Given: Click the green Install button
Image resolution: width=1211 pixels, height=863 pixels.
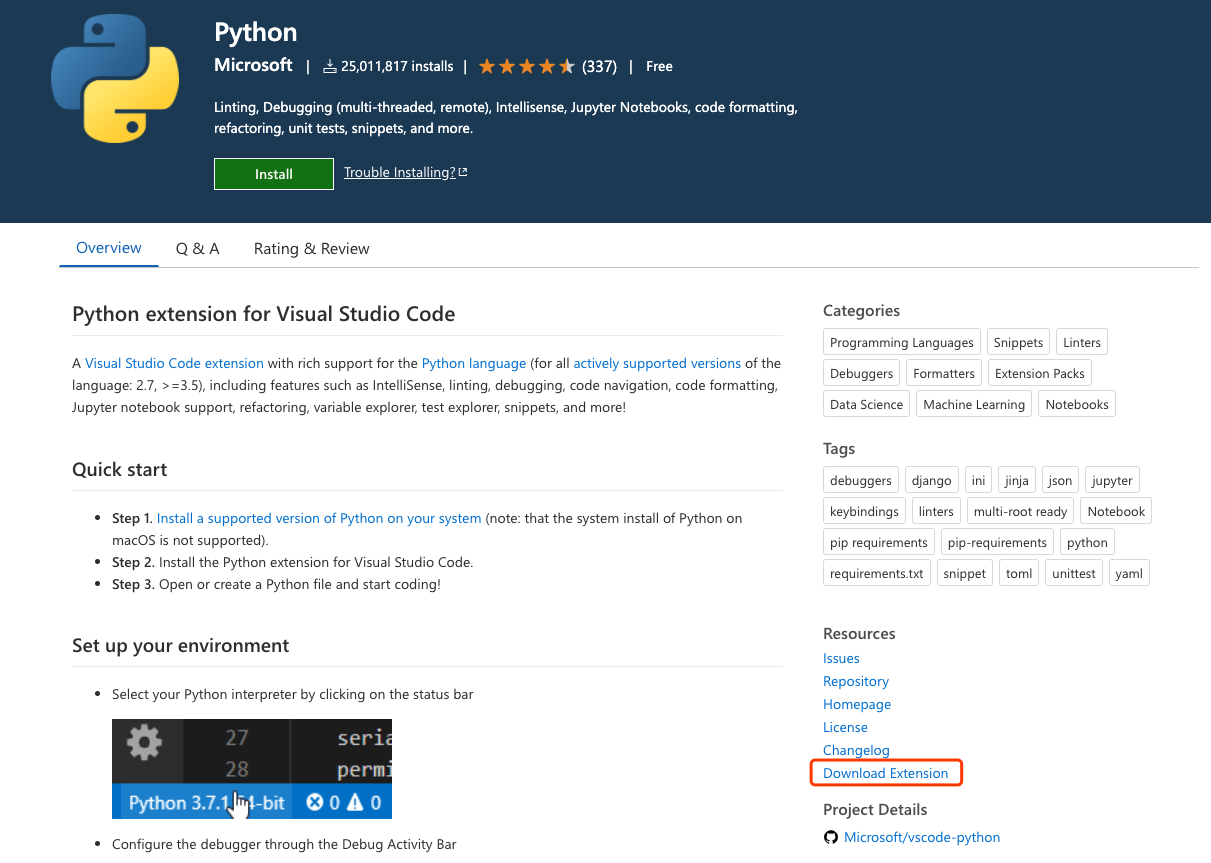Looking at the screenshot, I should point(273,173).
